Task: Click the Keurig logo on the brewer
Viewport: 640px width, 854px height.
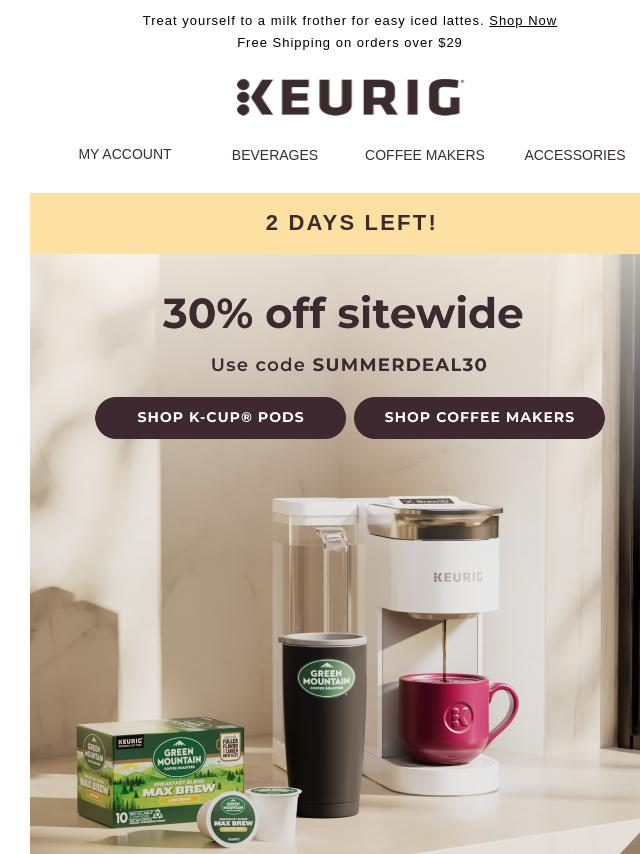Action: click(x=458, y=577)
